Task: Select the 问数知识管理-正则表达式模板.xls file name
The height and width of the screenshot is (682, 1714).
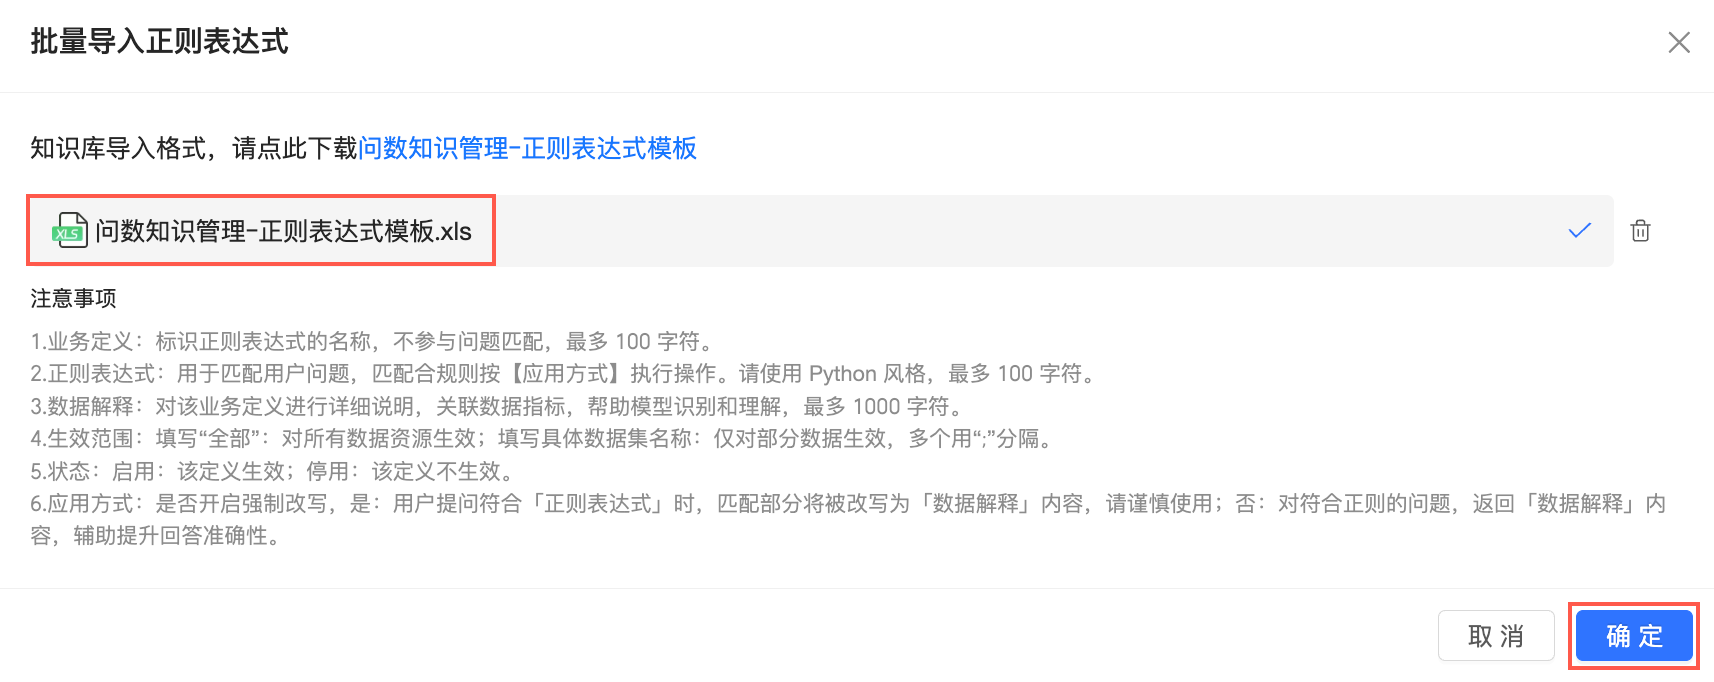Action: (x=283, y=231)
